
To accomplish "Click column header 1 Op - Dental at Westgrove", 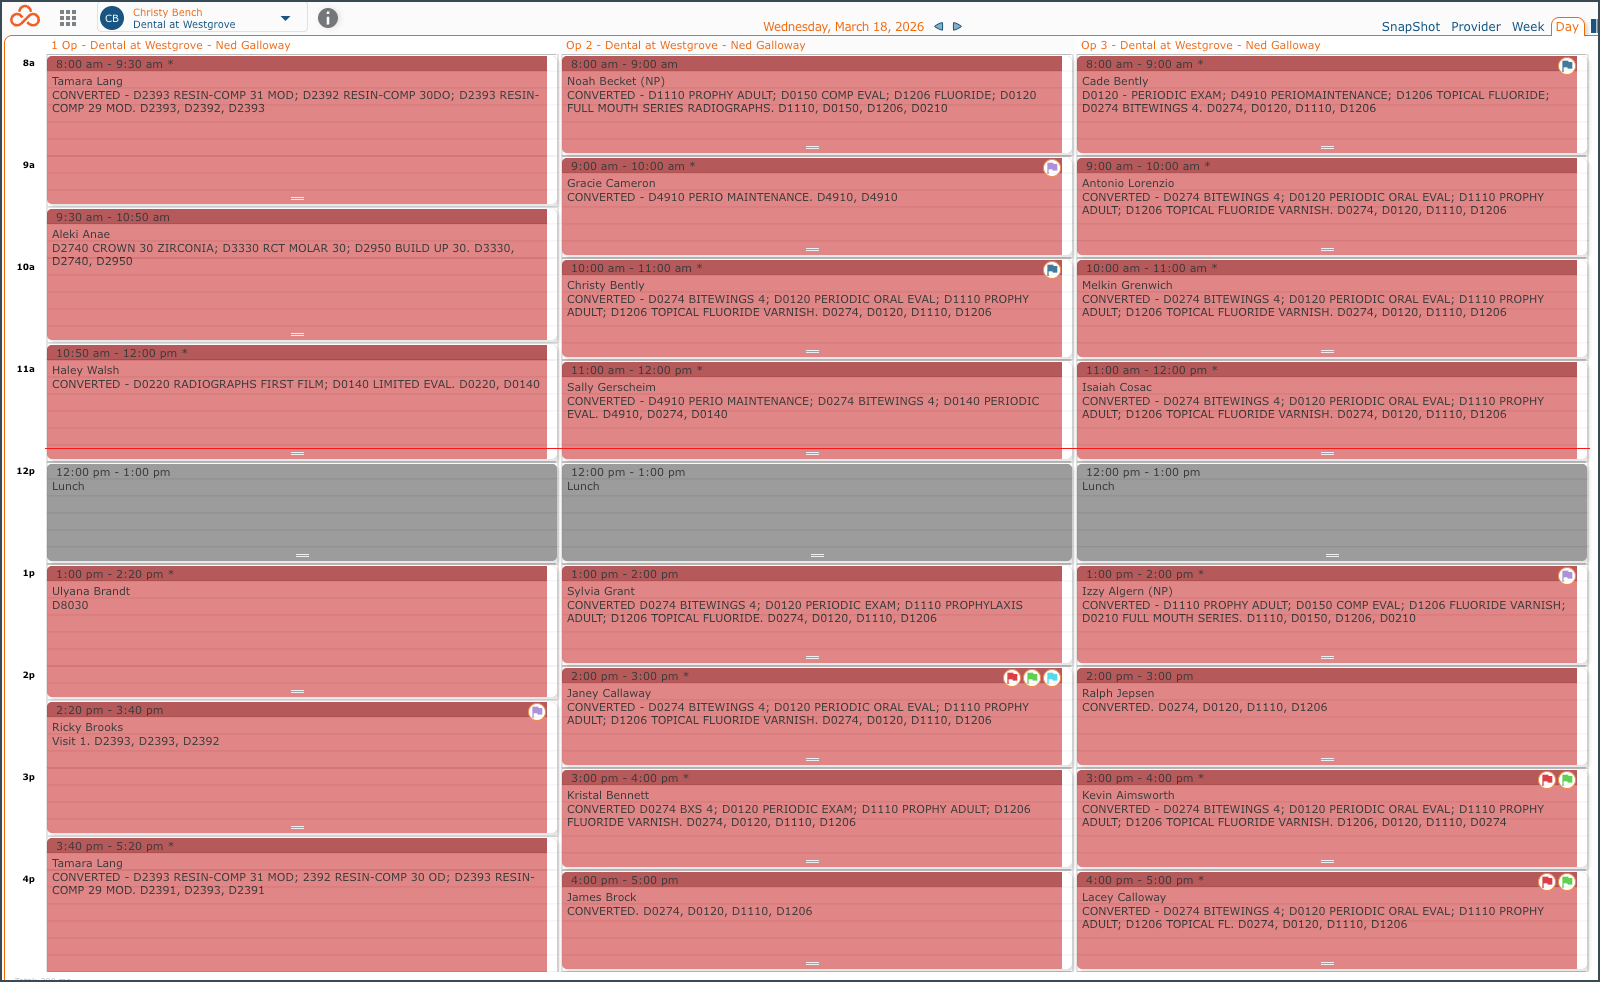I will tap(171, 45).
